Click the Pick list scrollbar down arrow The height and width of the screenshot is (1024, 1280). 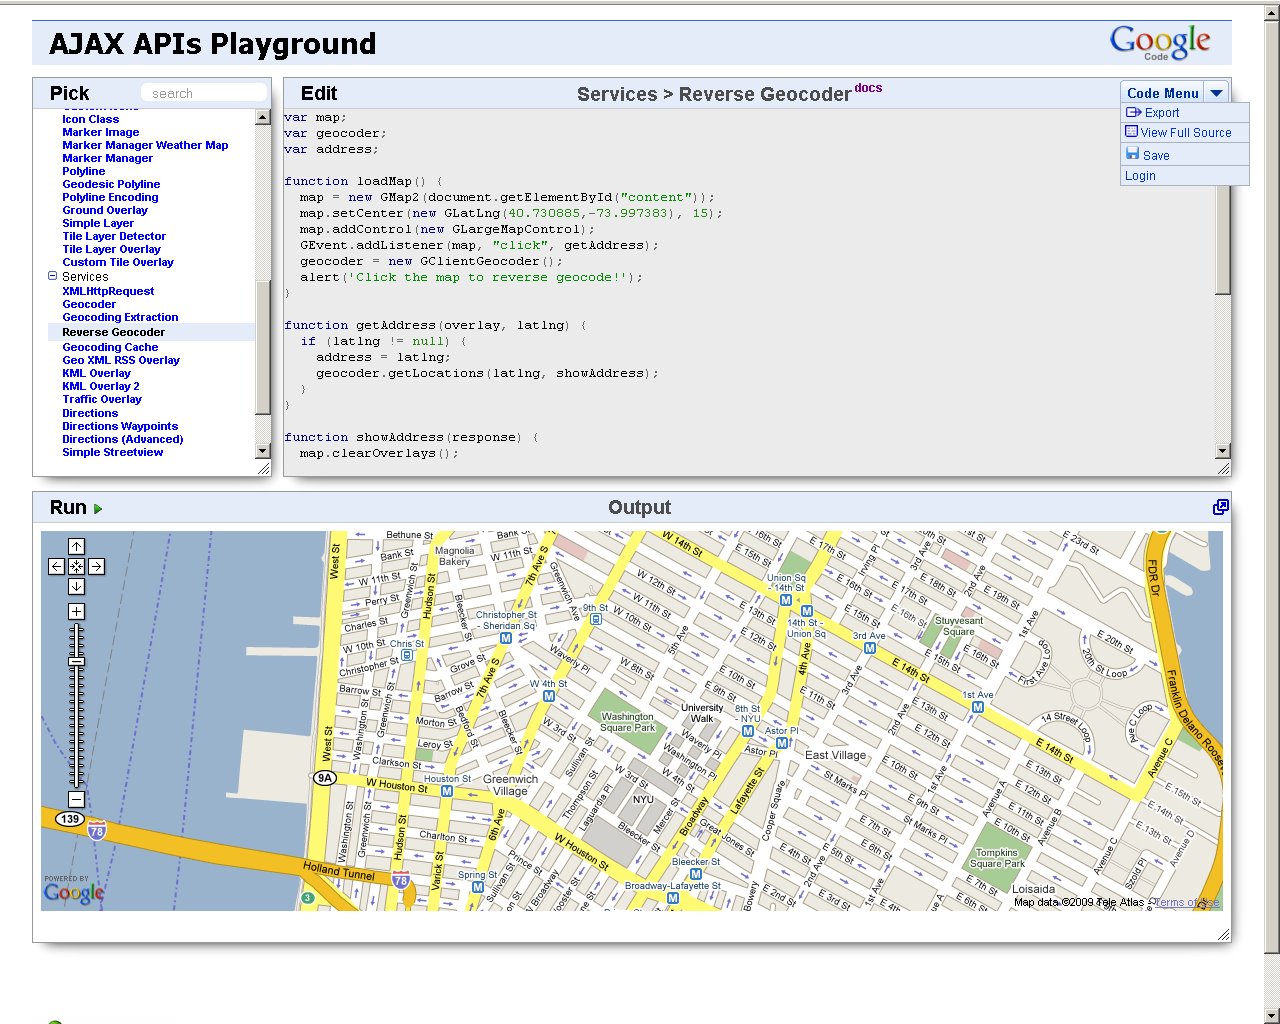263,451
